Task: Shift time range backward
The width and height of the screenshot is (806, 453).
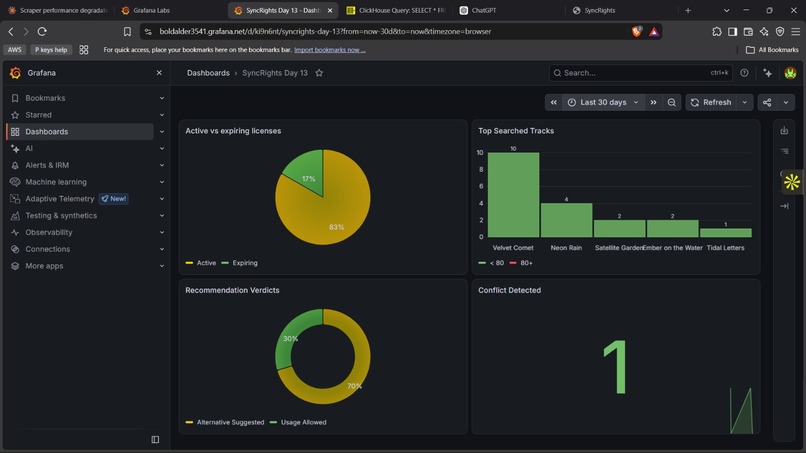Action: pyautogui.click(x=554, y=102)
